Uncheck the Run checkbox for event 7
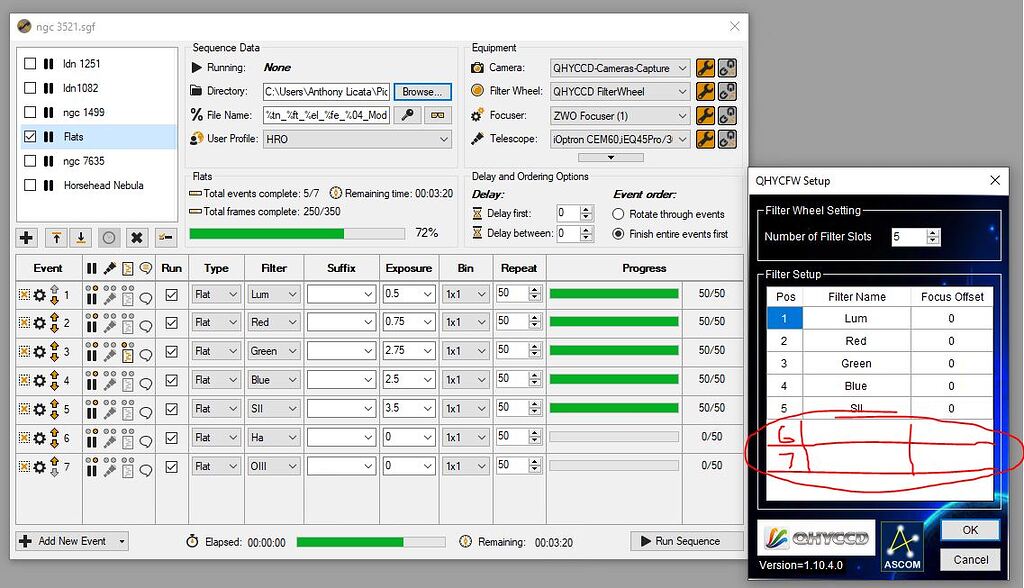The width and height of the screenshot is (1024, 588). tap(171, 467)
